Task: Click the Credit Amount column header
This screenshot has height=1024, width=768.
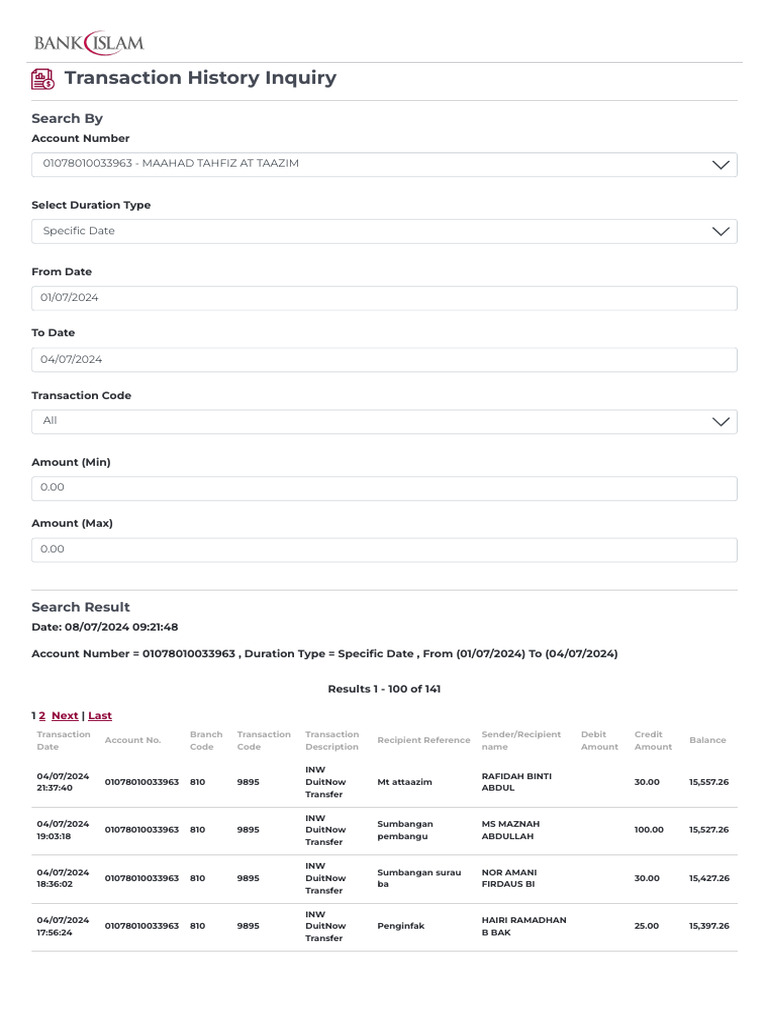Action: pyautogui.click(x=653, y=741)
